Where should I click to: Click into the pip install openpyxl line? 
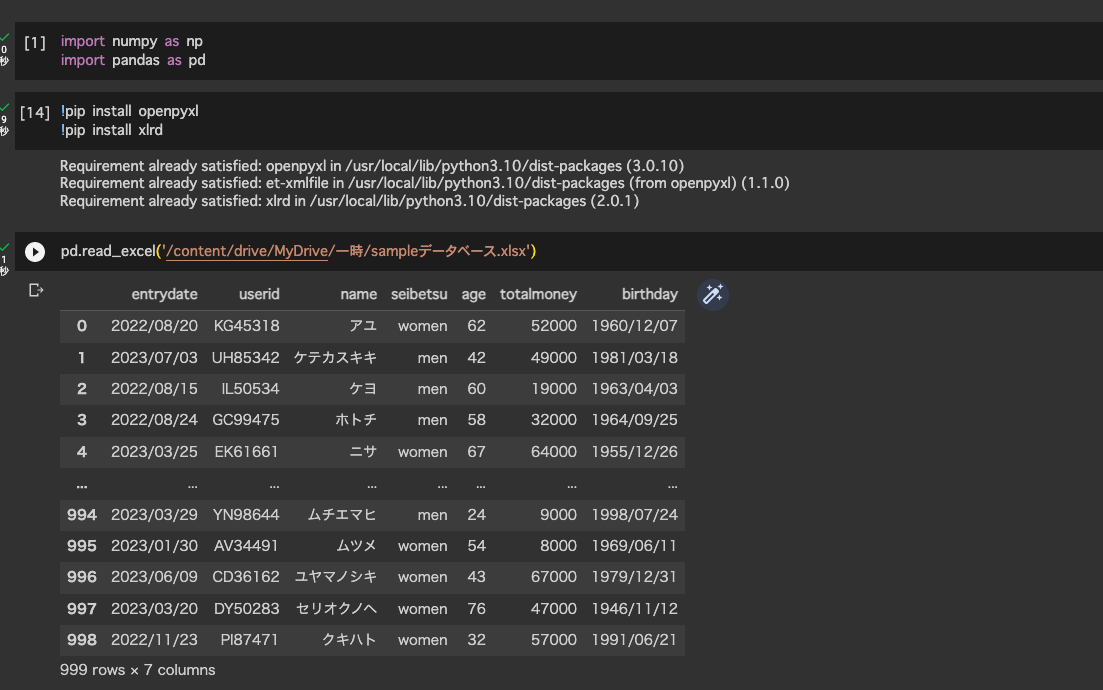[x=129, y=111]
